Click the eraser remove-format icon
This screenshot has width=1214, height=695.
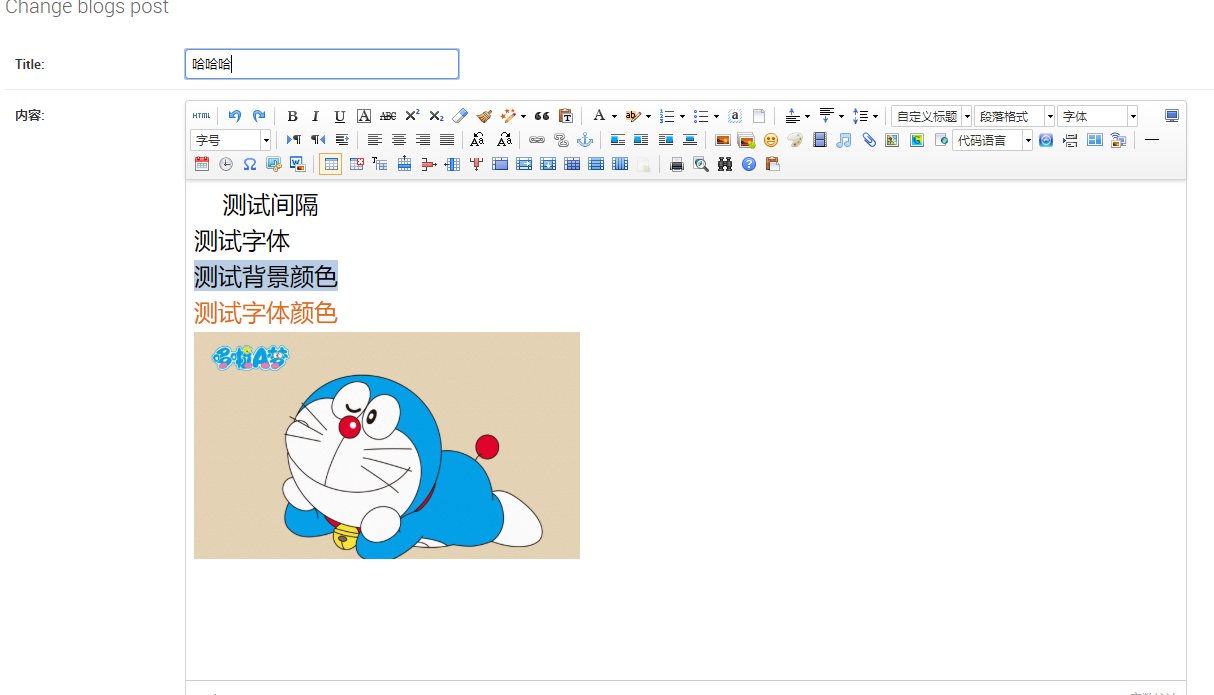[x=460, y=116]
